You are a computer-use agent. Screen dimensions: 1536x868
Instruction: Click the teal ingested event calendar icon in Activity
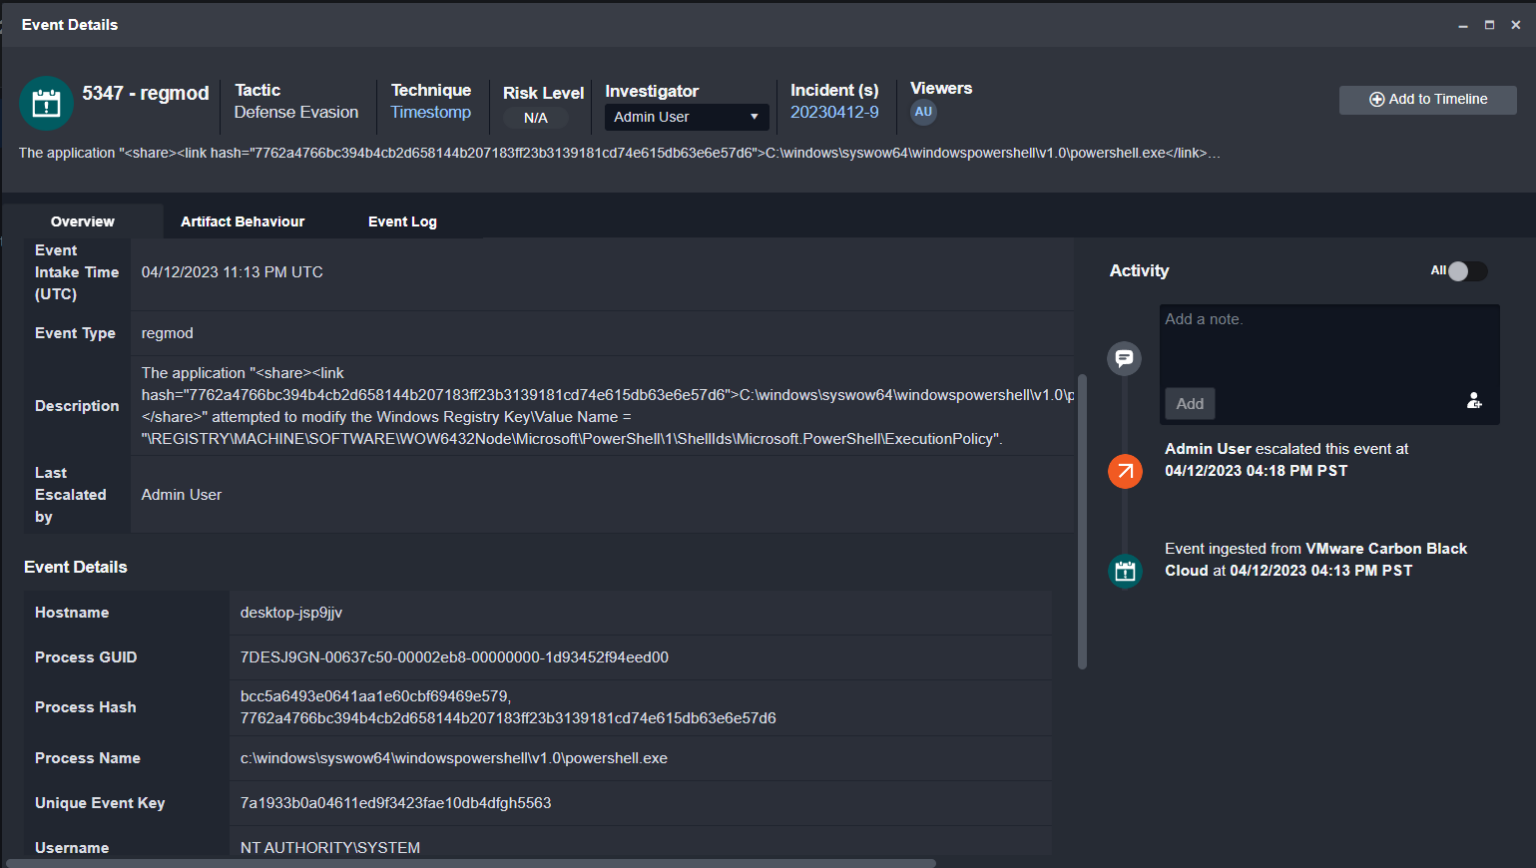pyautogui.click(x=1125, y=571)
